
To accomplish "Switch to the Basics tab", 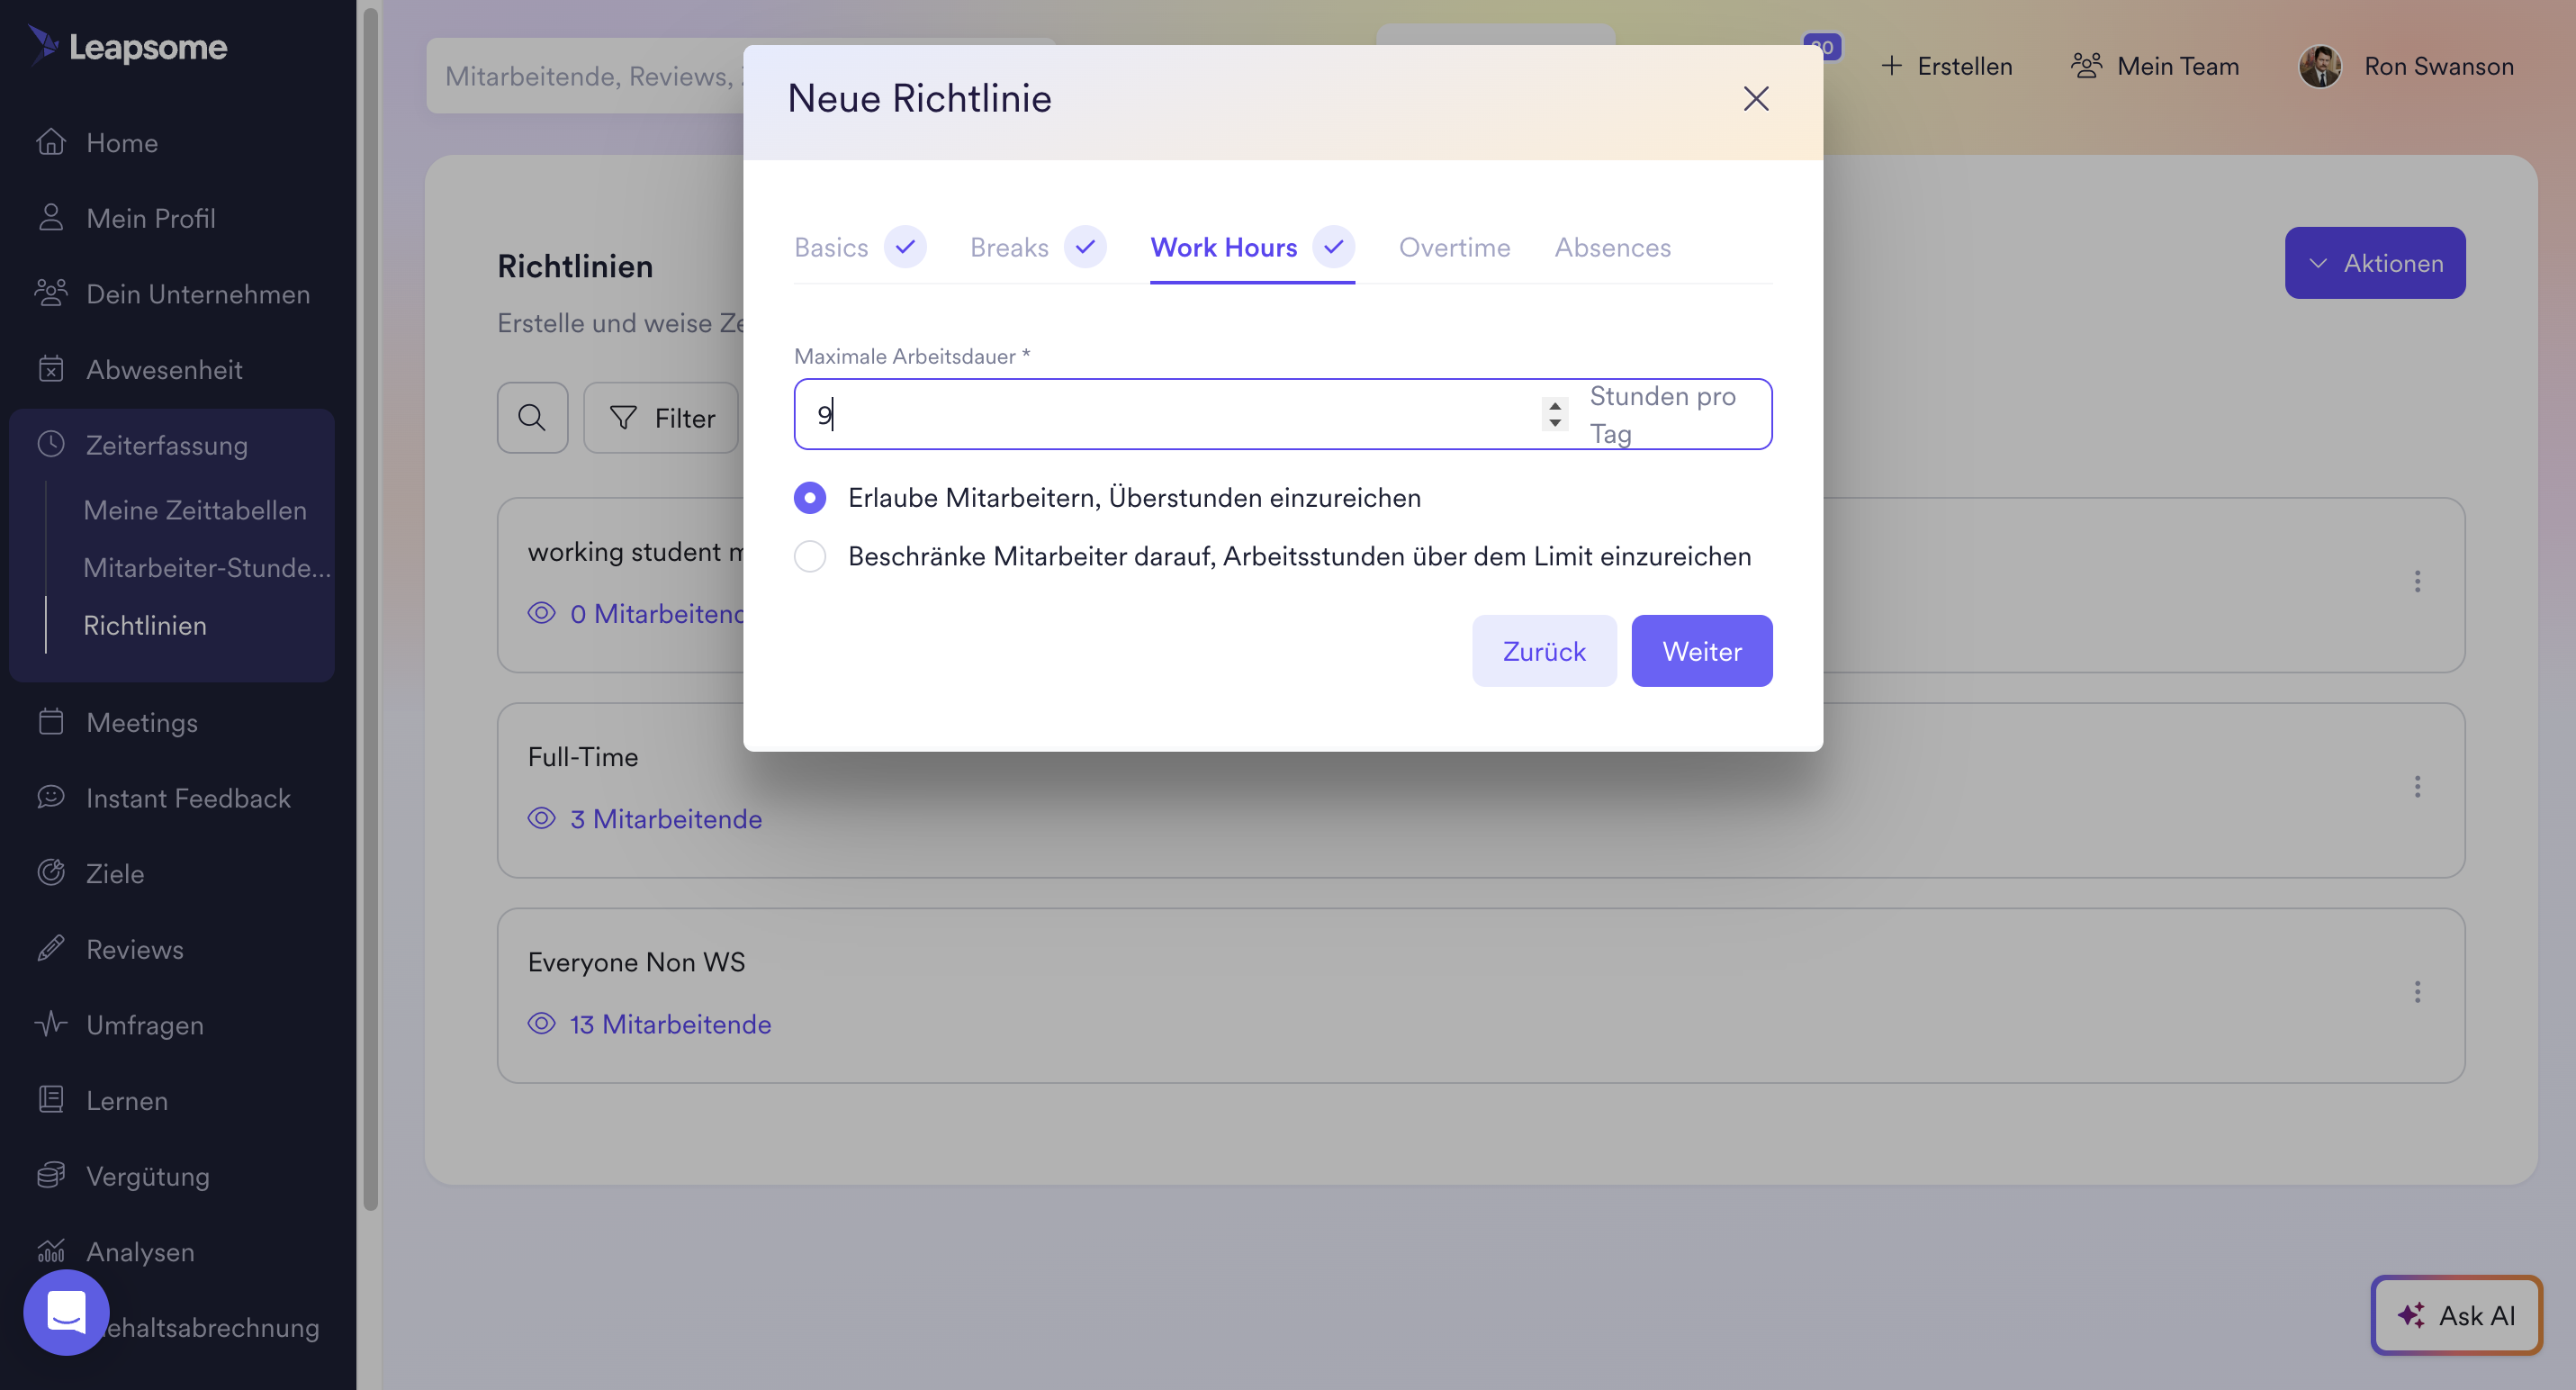I will click(859, 247).
